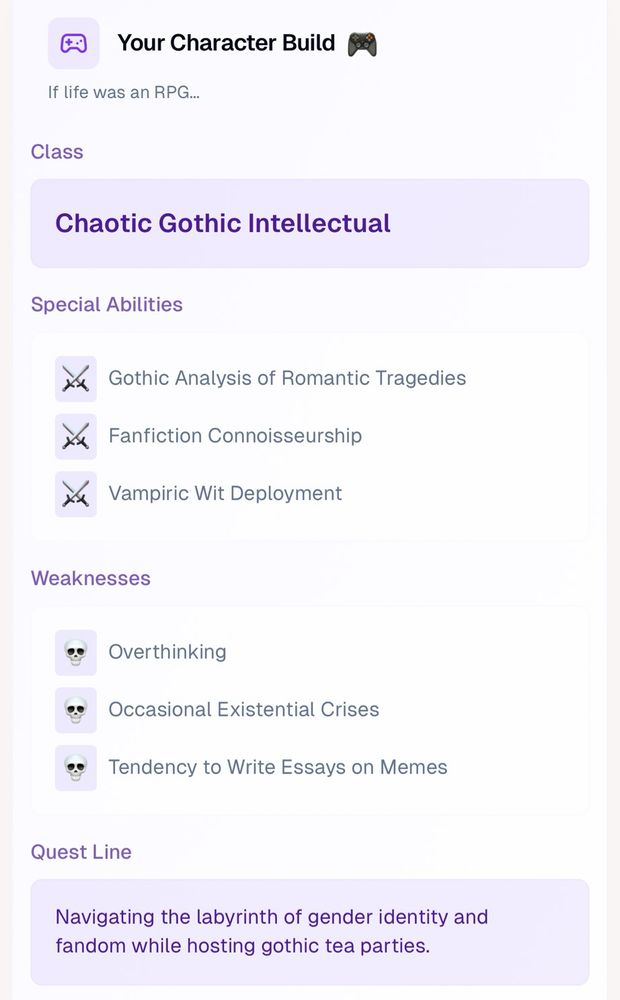Screen dimensions: 620x1000
Task: Click the Quest Line section label
Action: (x=81, y=851)
